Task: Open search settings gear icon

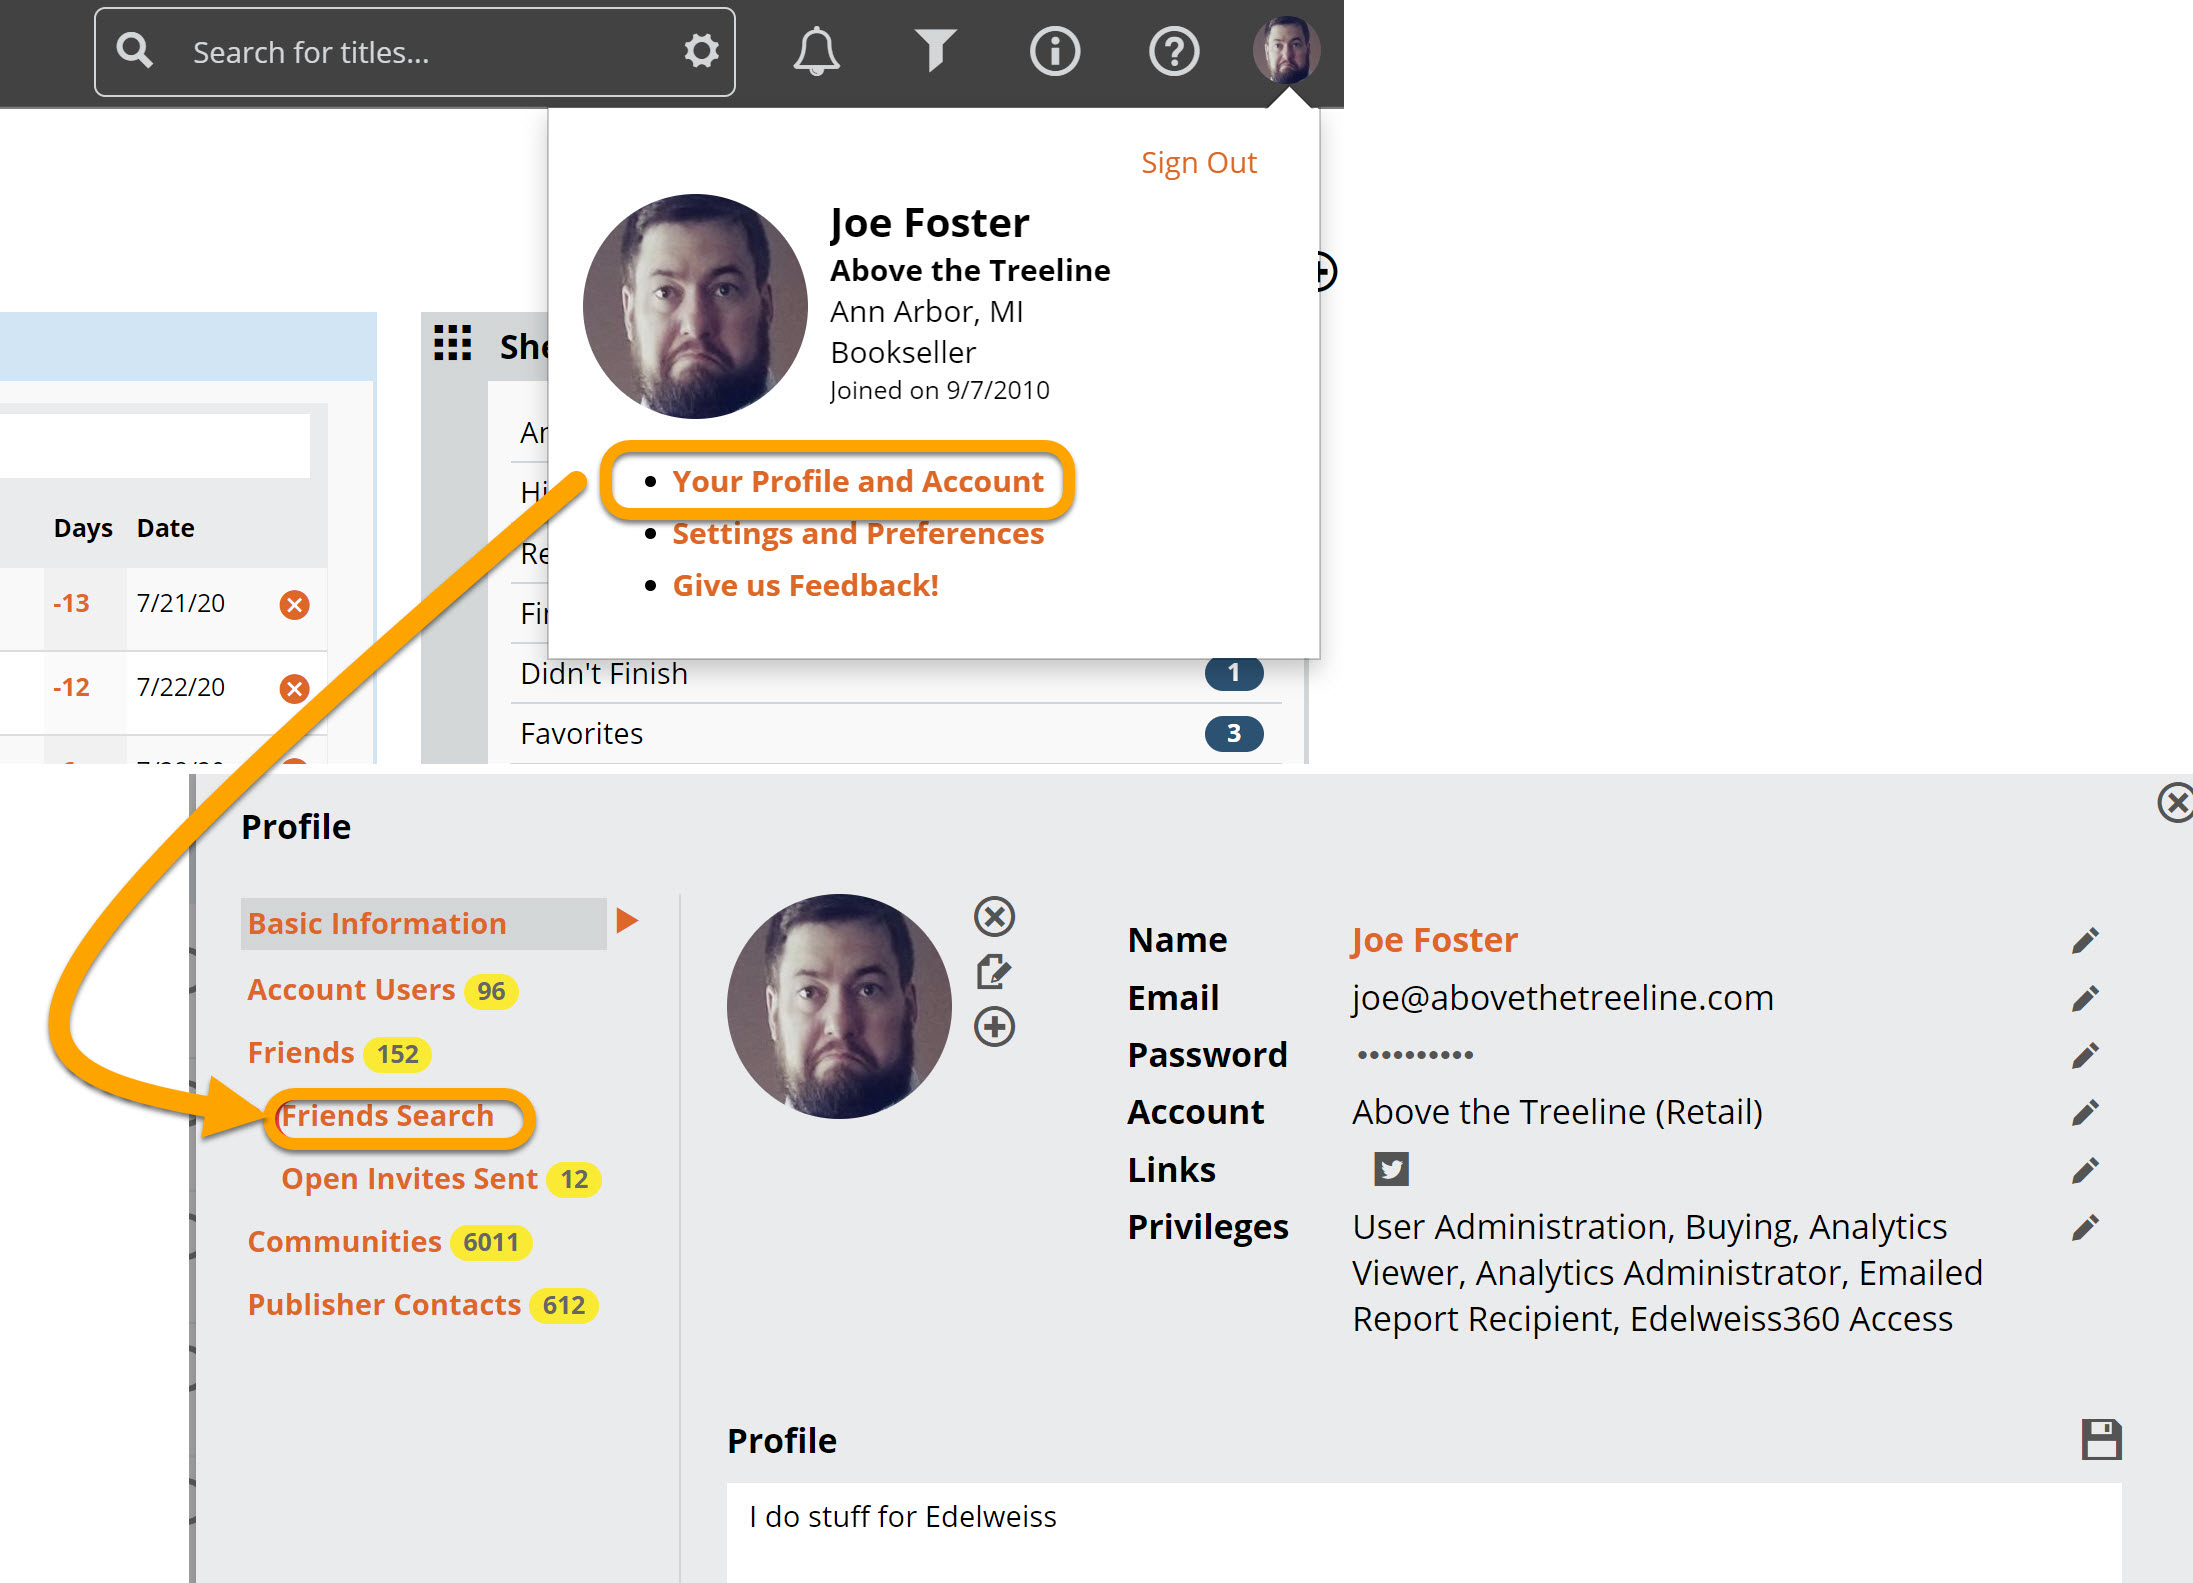Action: (x=701, y=52)
